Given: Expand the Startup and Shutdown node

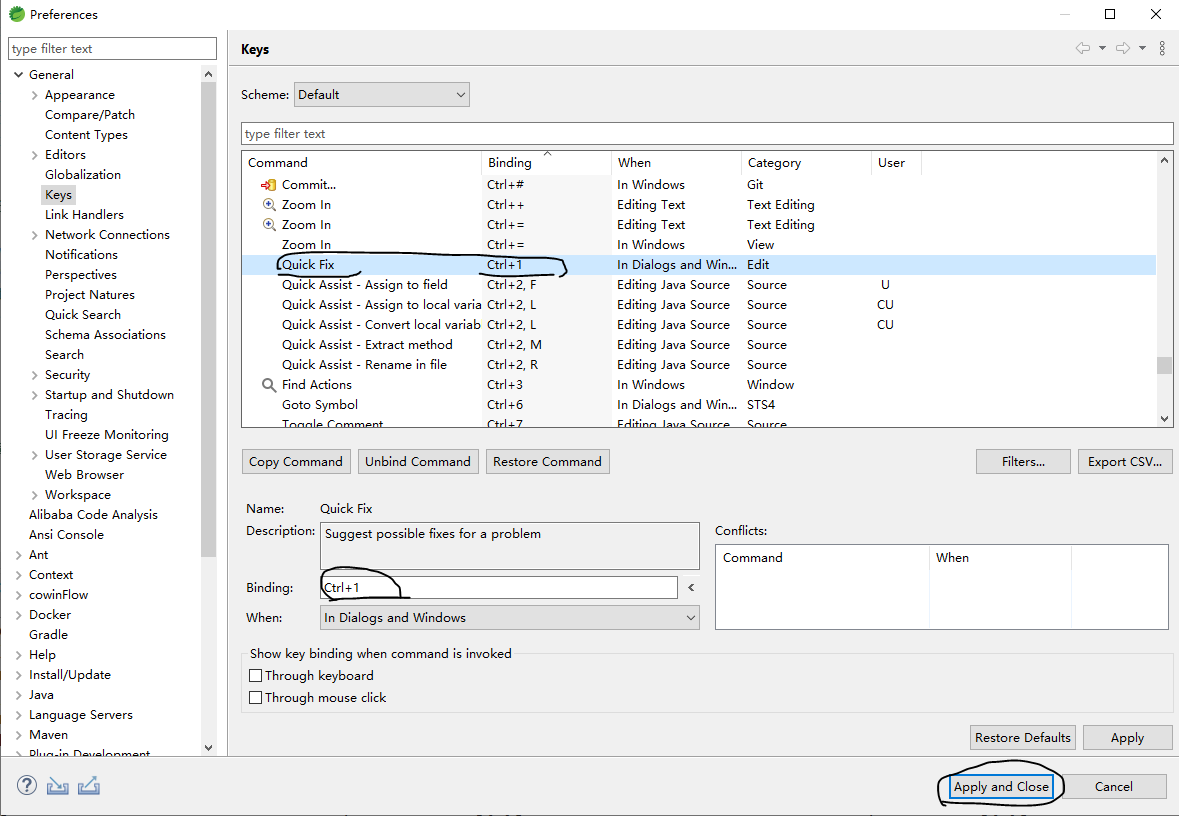Looking at the screenshot, I should (x=35, y=395).
